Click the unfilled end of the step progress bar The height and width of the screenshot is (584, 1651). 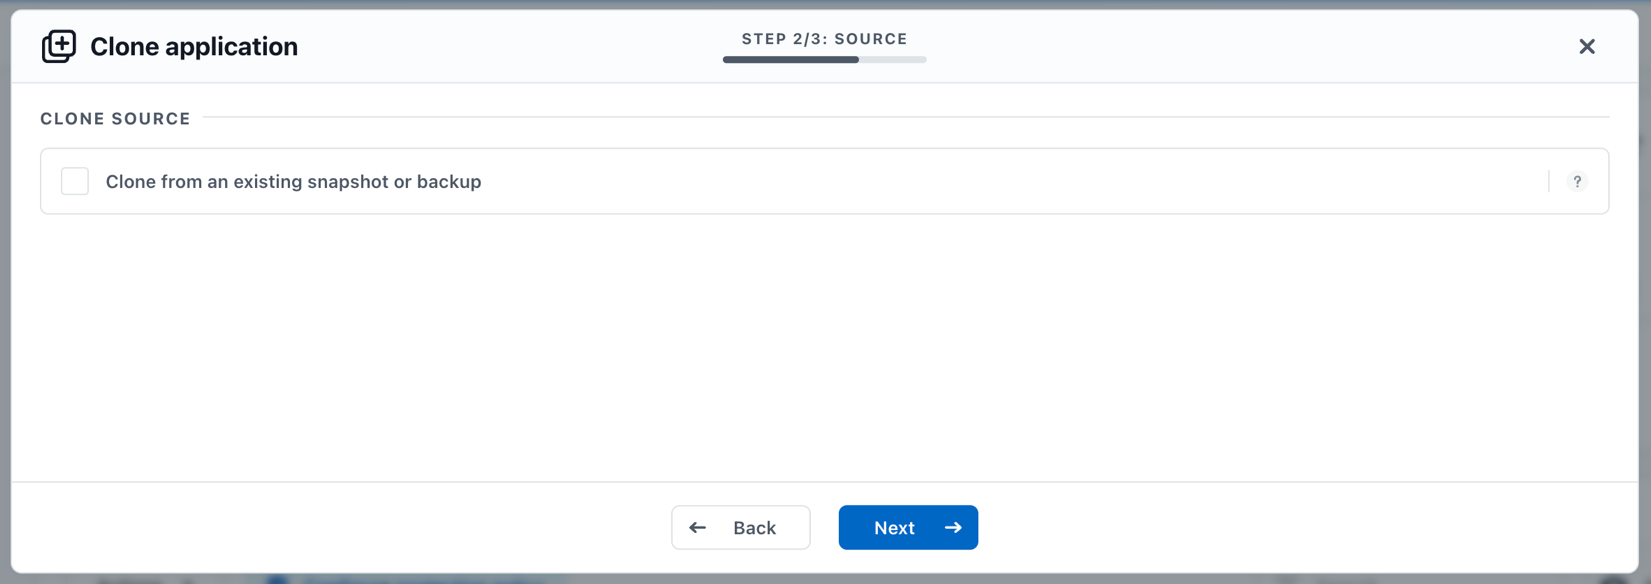click(x=893, y=60)
